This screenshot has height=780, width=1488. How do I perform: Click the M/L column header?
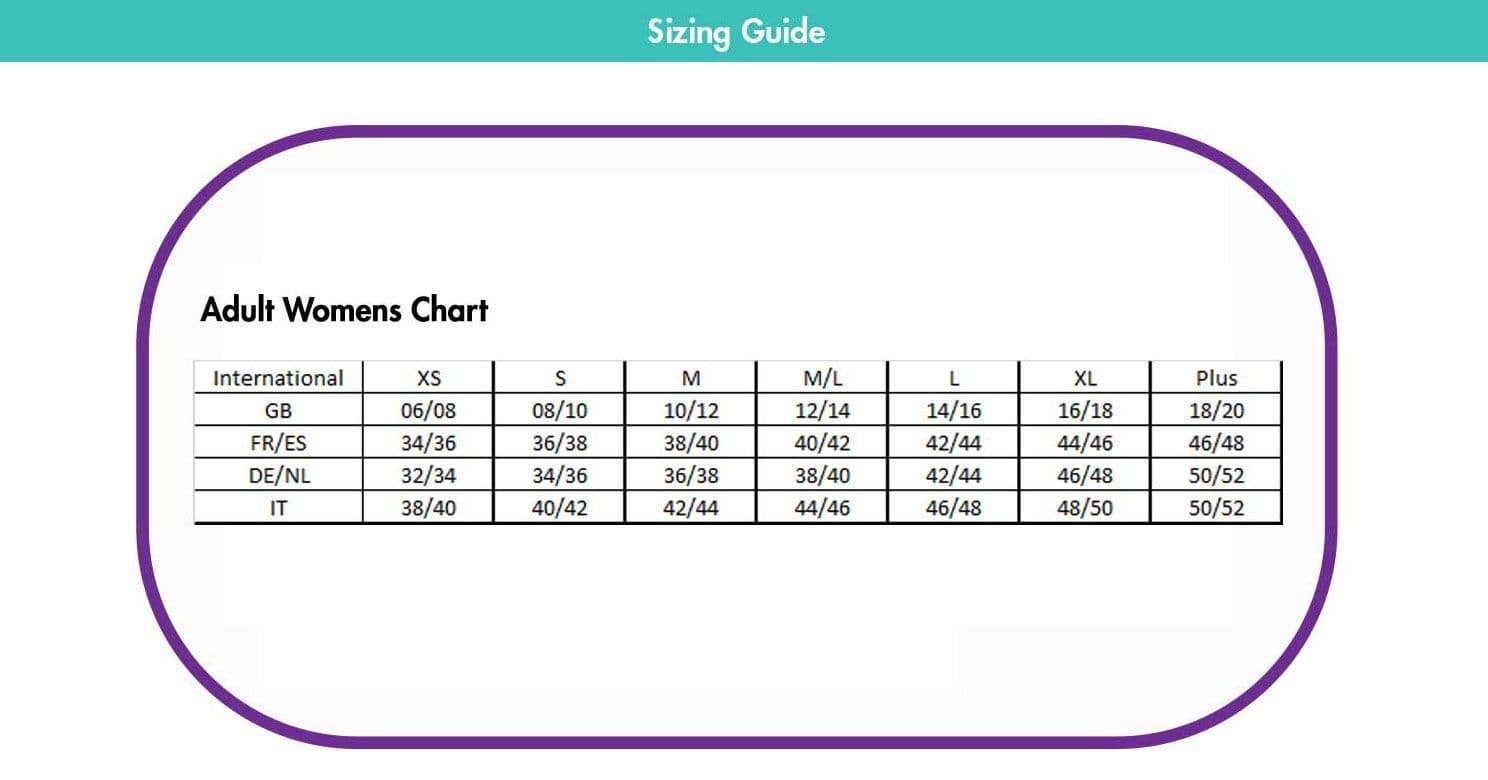tap(822, 378)
